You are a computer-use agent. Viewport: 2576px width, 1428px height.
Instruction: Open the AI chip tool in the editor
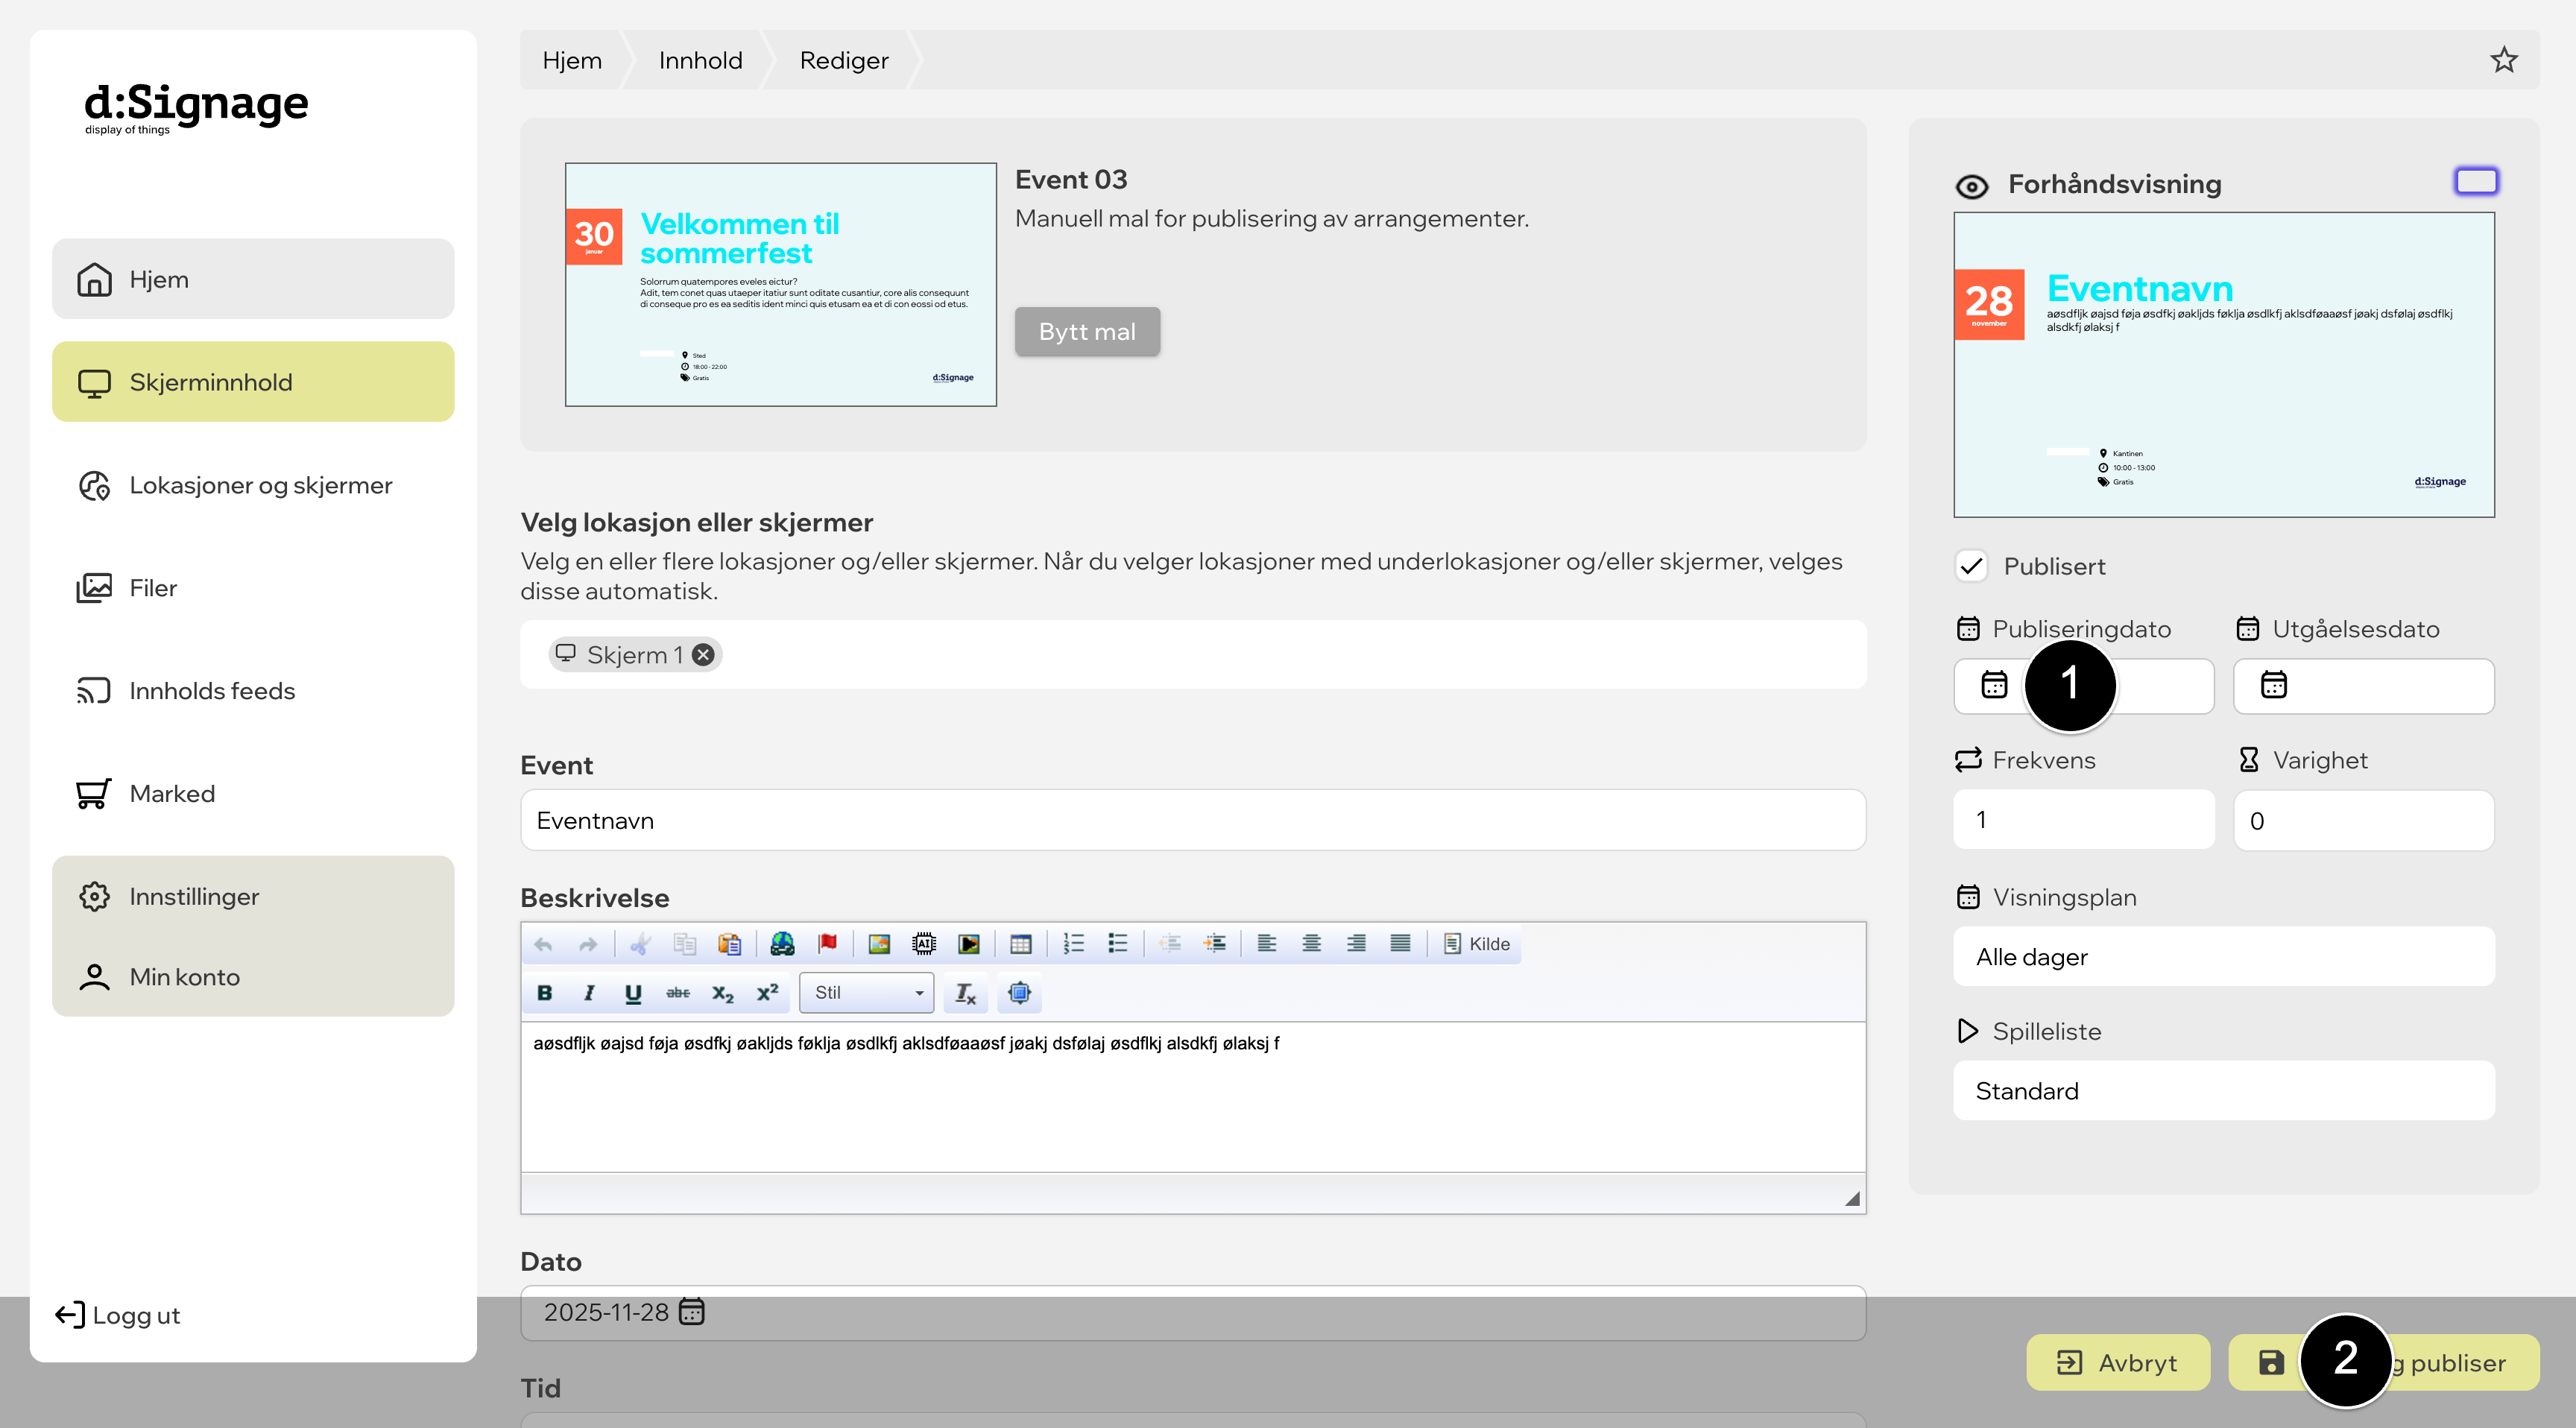[924, 944]
